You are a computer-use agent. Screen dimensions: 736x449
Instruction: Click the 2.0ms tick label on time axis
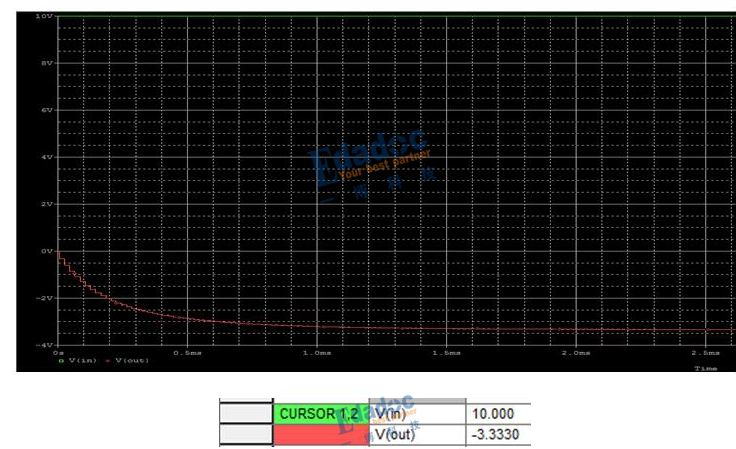click(x=576, y=353)
